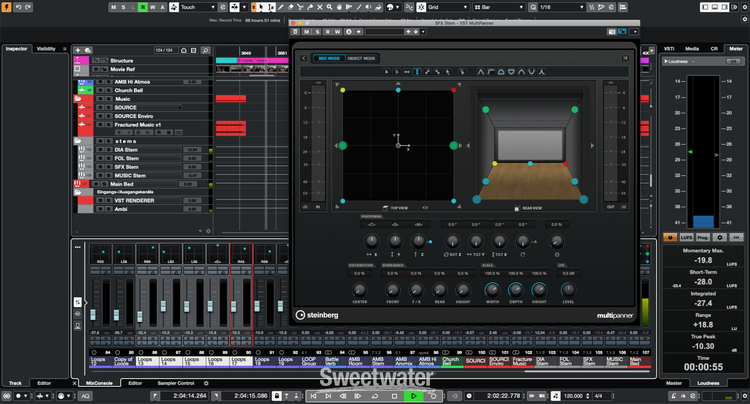Switch to the Master tab at bottom right

point(674,383)
